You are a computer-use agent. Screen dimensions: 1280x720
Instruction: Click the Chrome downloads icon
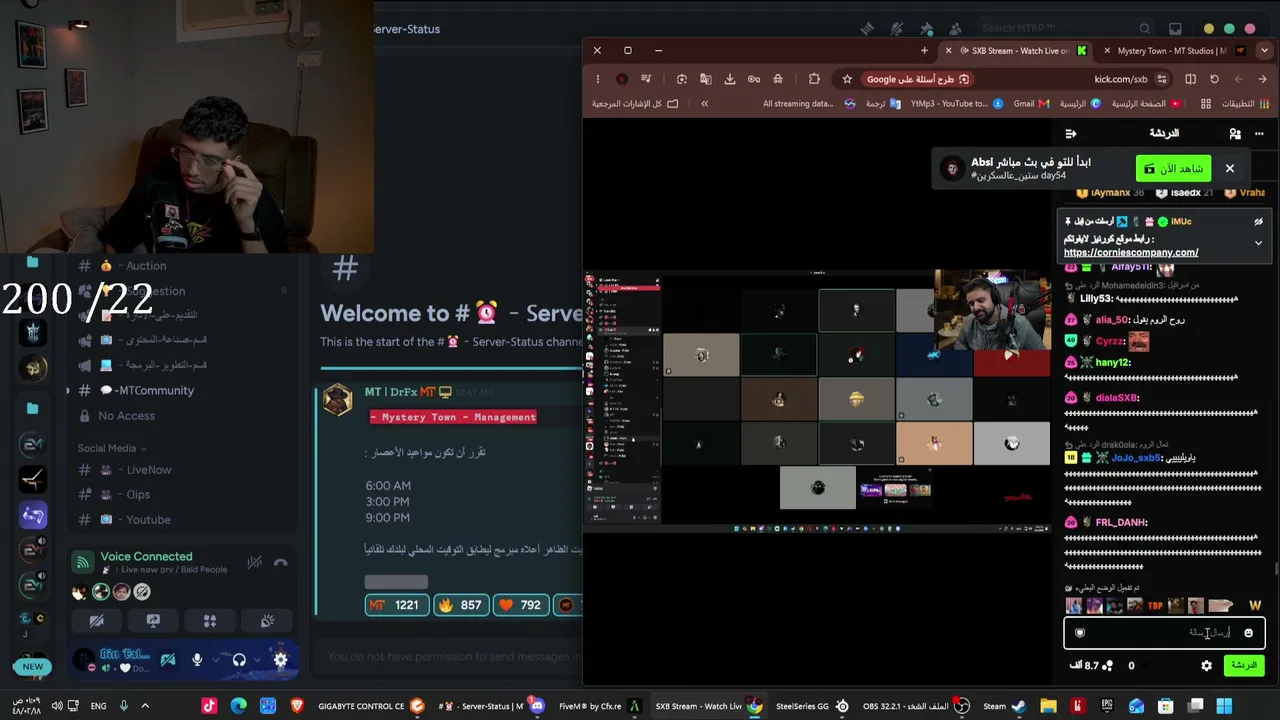coord(730,79)
